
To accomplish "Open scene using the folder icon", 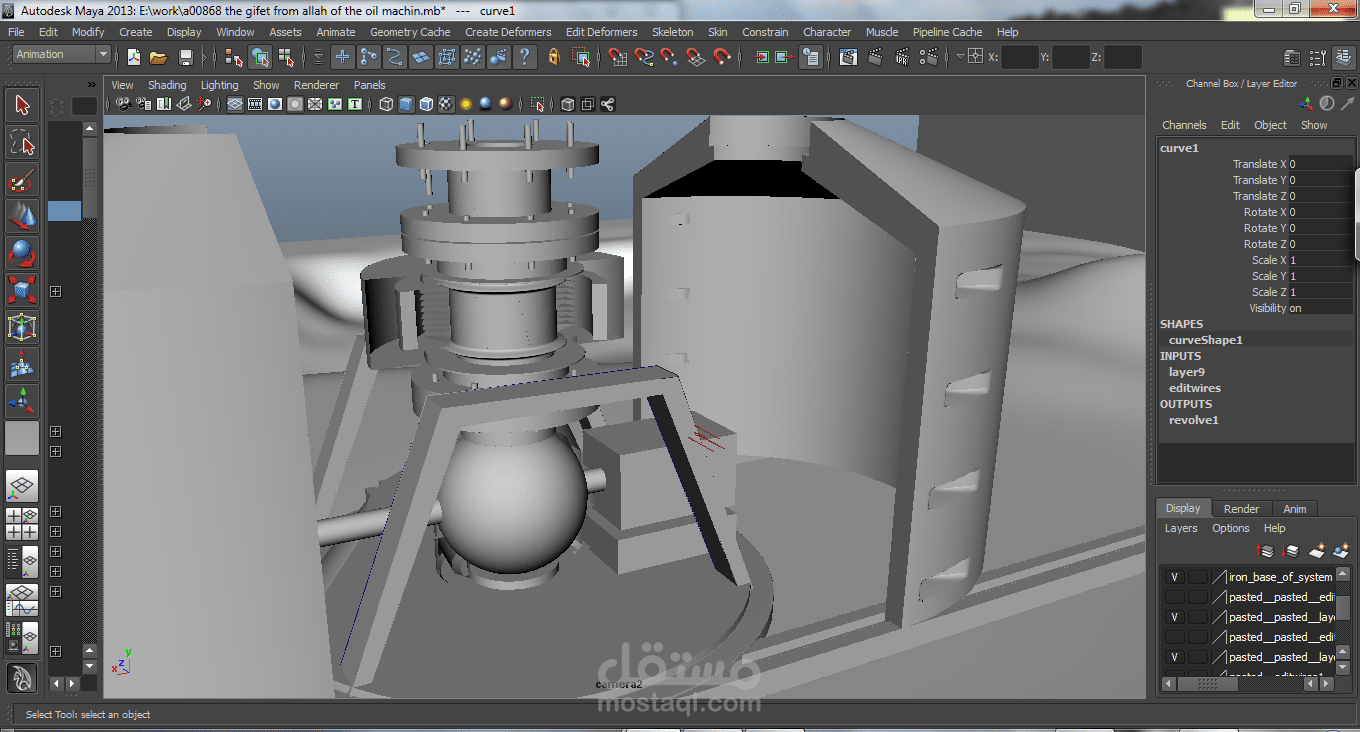I will point(158,58).
